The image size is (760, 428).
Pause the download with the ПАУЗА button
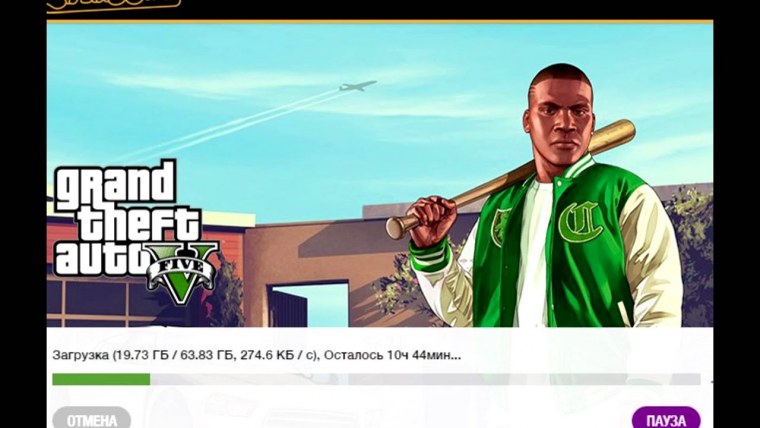666,418
